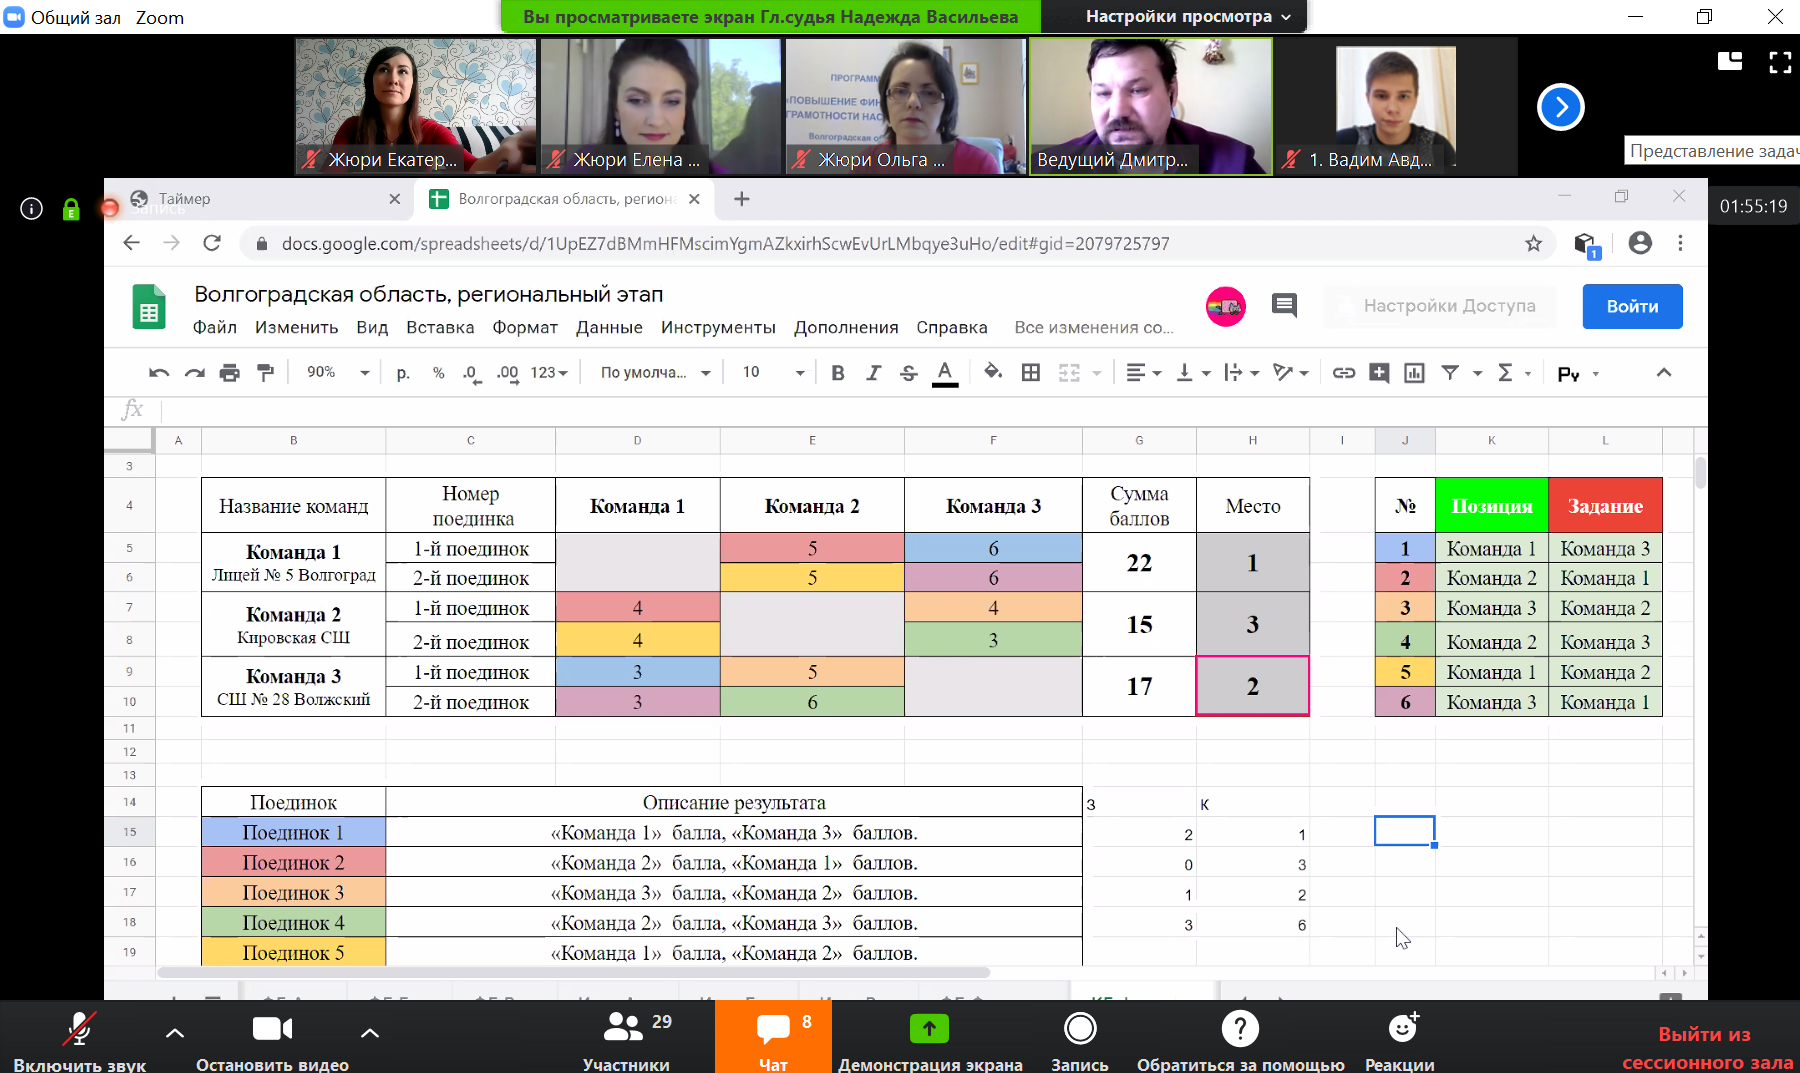
Task: Unmute microphone with Включить звук
Action: pos(79,1040)
